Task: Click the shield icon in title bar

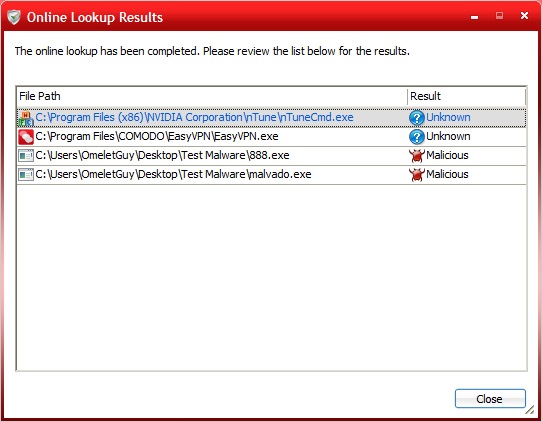Action: tap(14, 17)
